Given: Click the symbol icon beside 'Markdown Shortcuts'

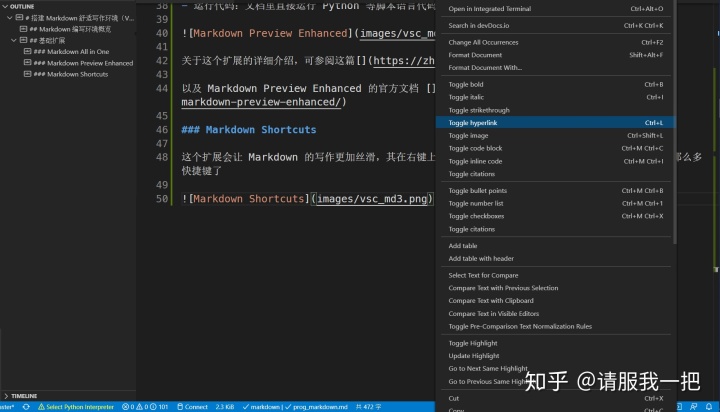Looking at the screenshot, I should (28, 73).
